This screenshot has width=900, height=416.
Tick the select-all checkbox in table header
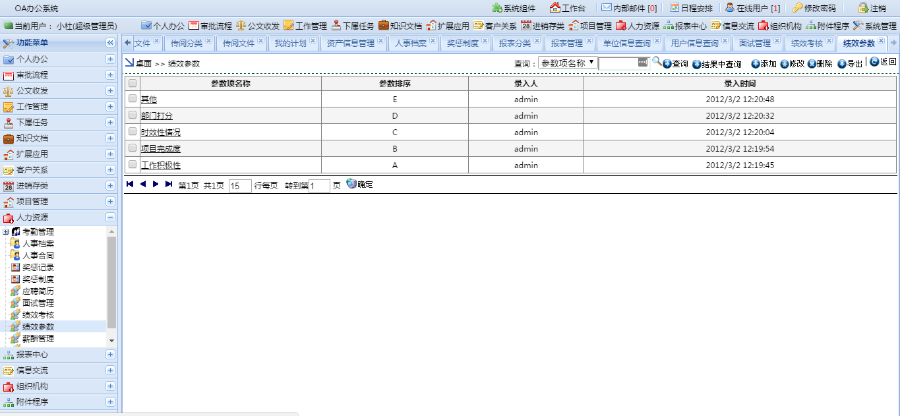(133, 83)
